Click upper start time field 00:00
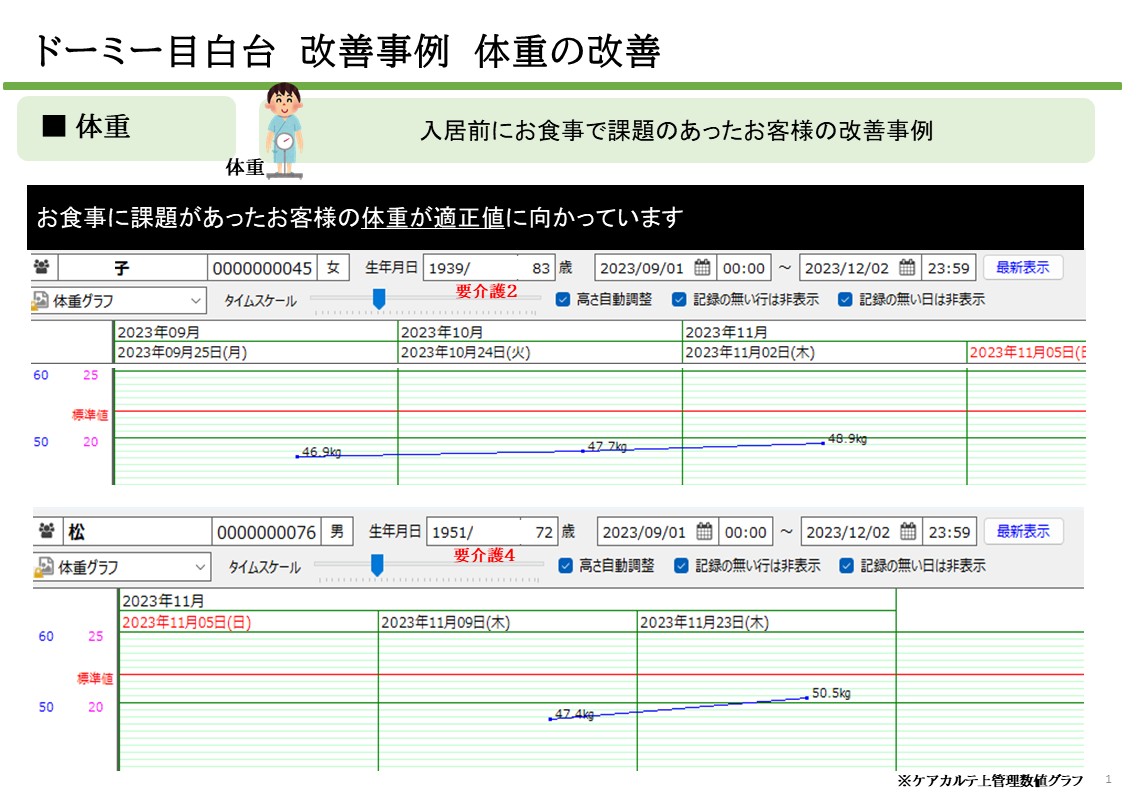This screenshot has width=1123, height=794. point(743,268)
